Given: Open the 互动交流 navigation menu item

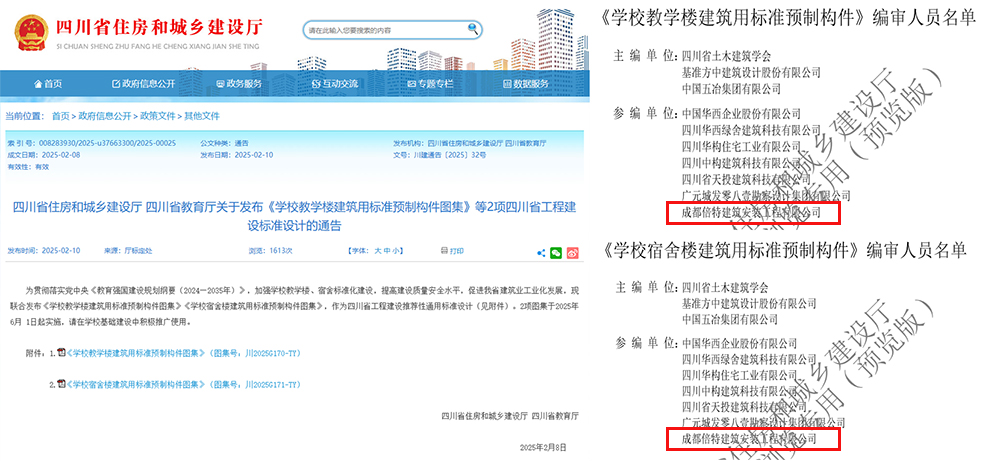Looking at the screenshot, I should pyautogui.click(x=335, y=84).
